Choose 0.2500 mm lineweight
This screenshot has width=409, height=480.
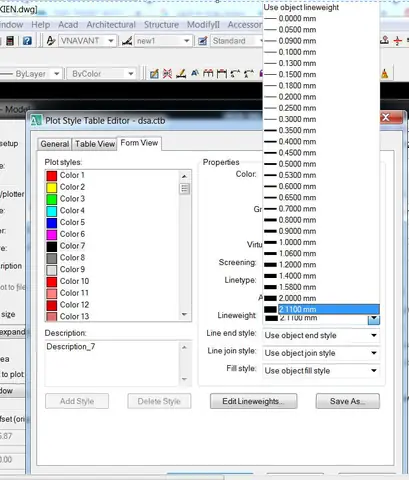(321, 108)
